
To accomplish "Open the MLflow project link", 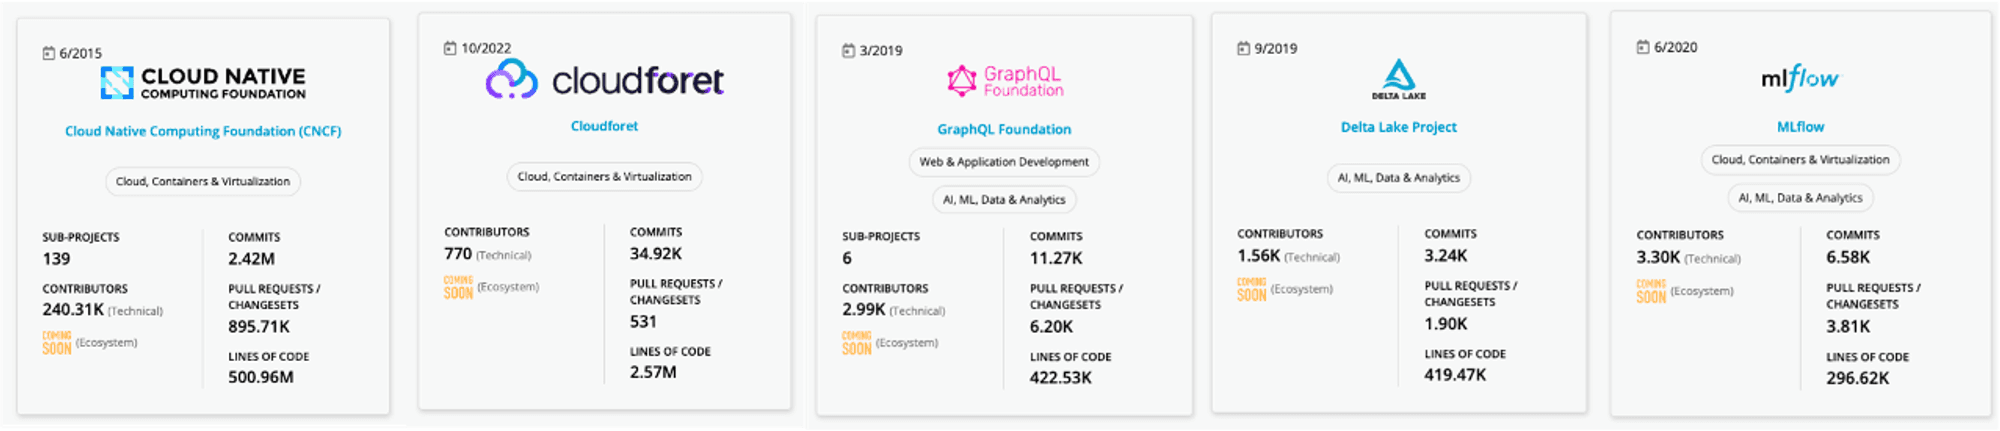I will pyautogui.click(x=1800, y=127).
